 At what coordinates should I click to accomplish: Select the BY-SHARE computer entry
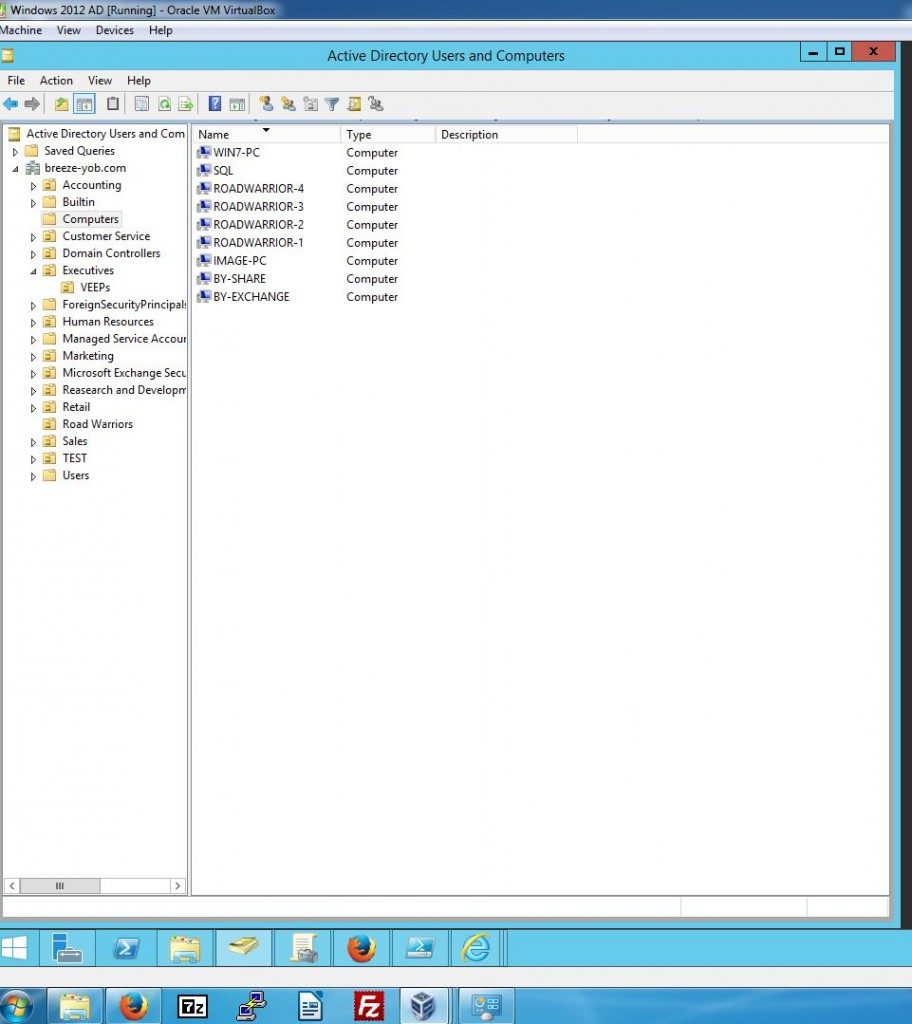coord(239,278)
